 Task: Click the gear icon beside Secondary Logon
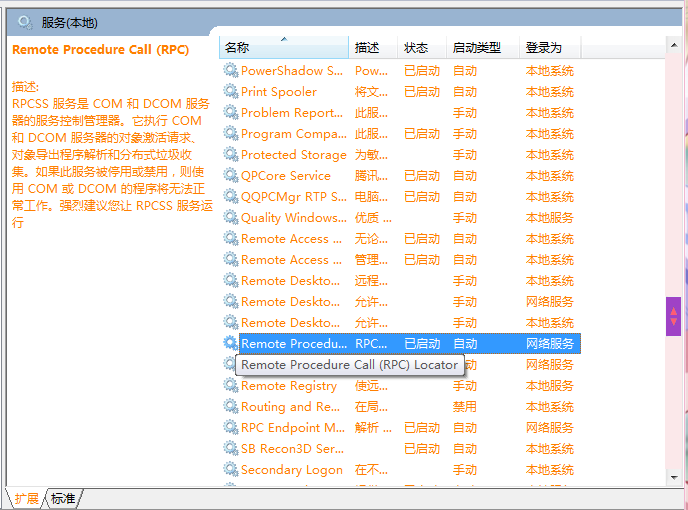(230, 470)
